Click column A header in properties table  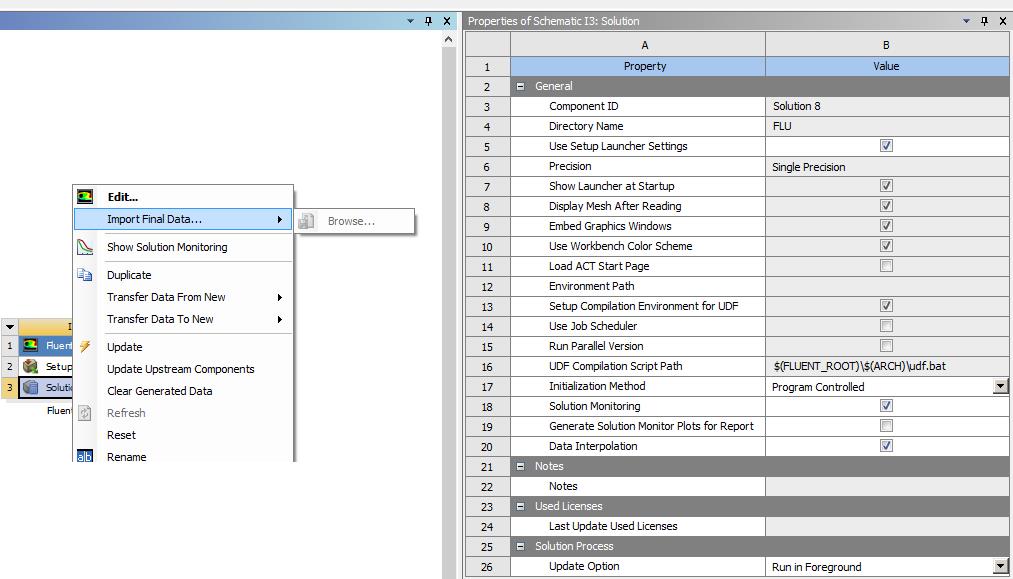click(x=638, y=45)
